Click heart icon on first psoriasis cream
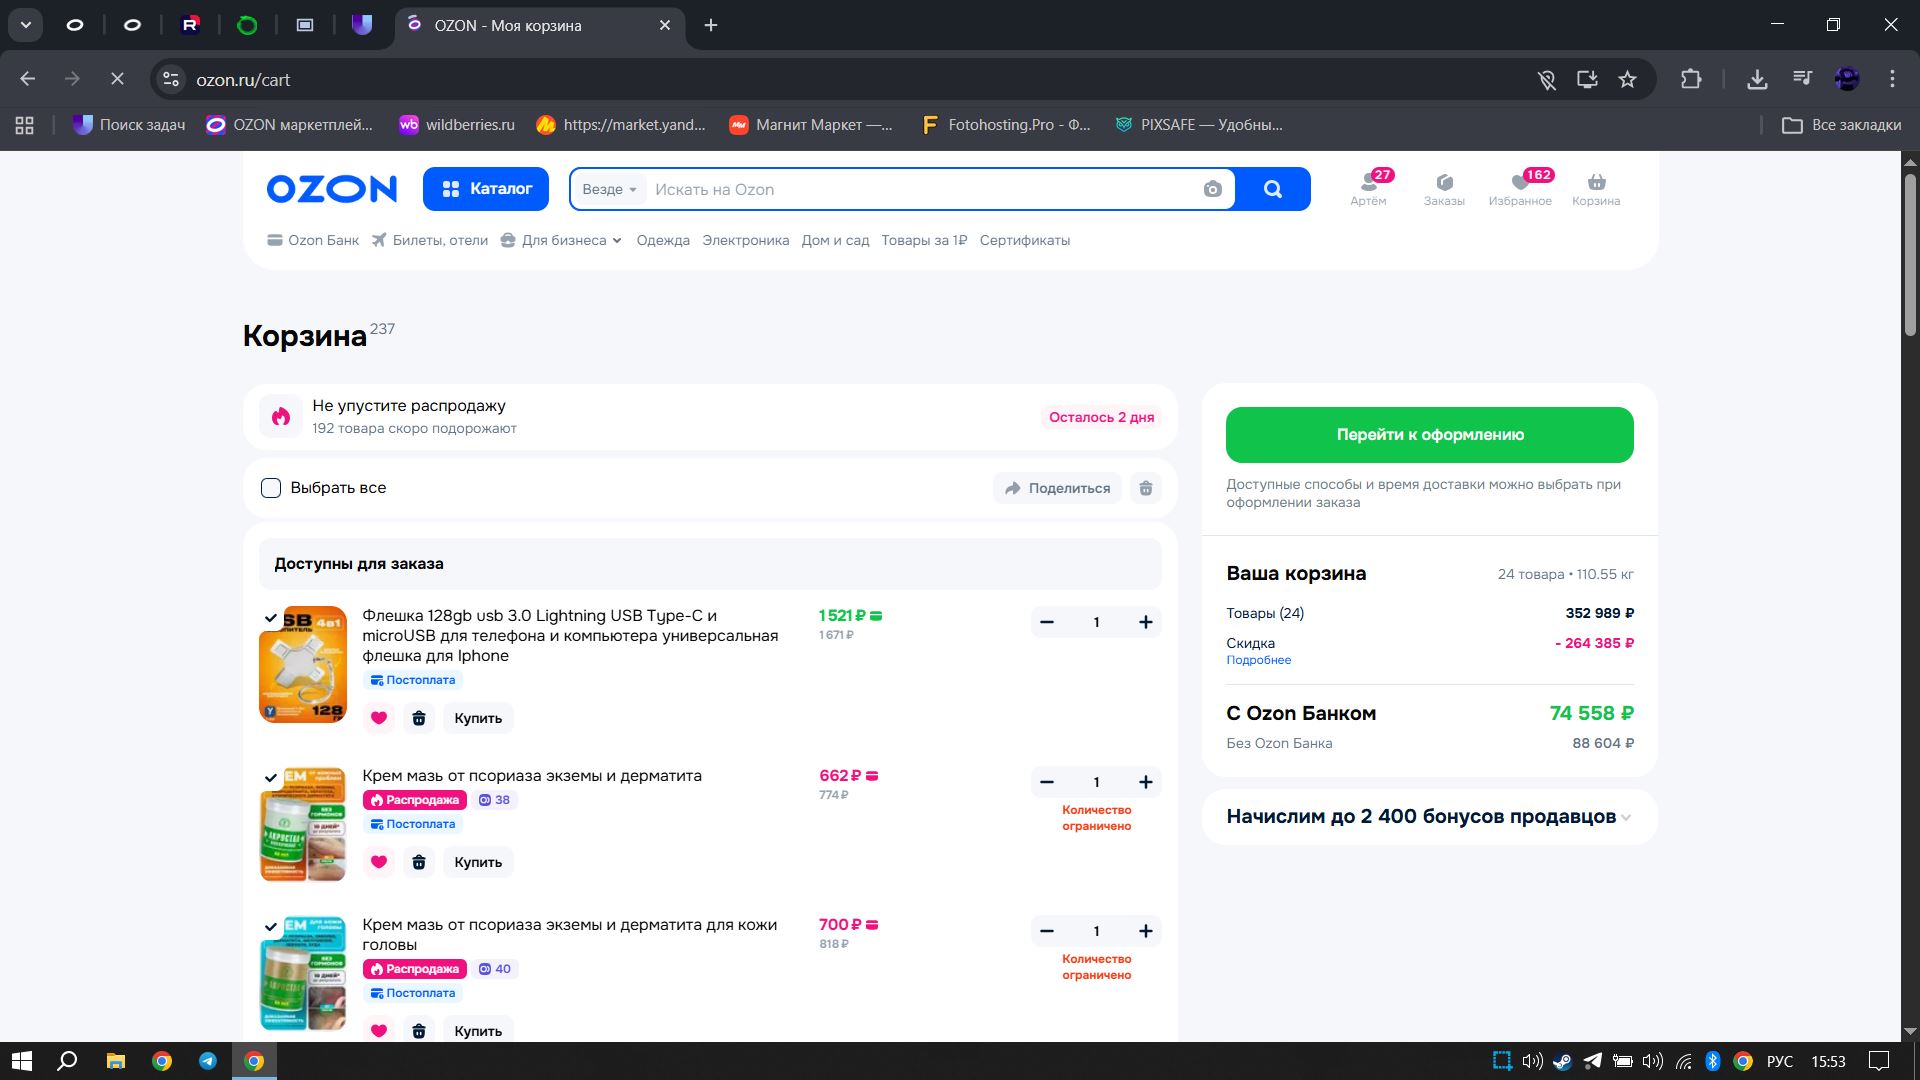Image resolution: width=1920 pixels, height=1080 pixels. (379, 862)
